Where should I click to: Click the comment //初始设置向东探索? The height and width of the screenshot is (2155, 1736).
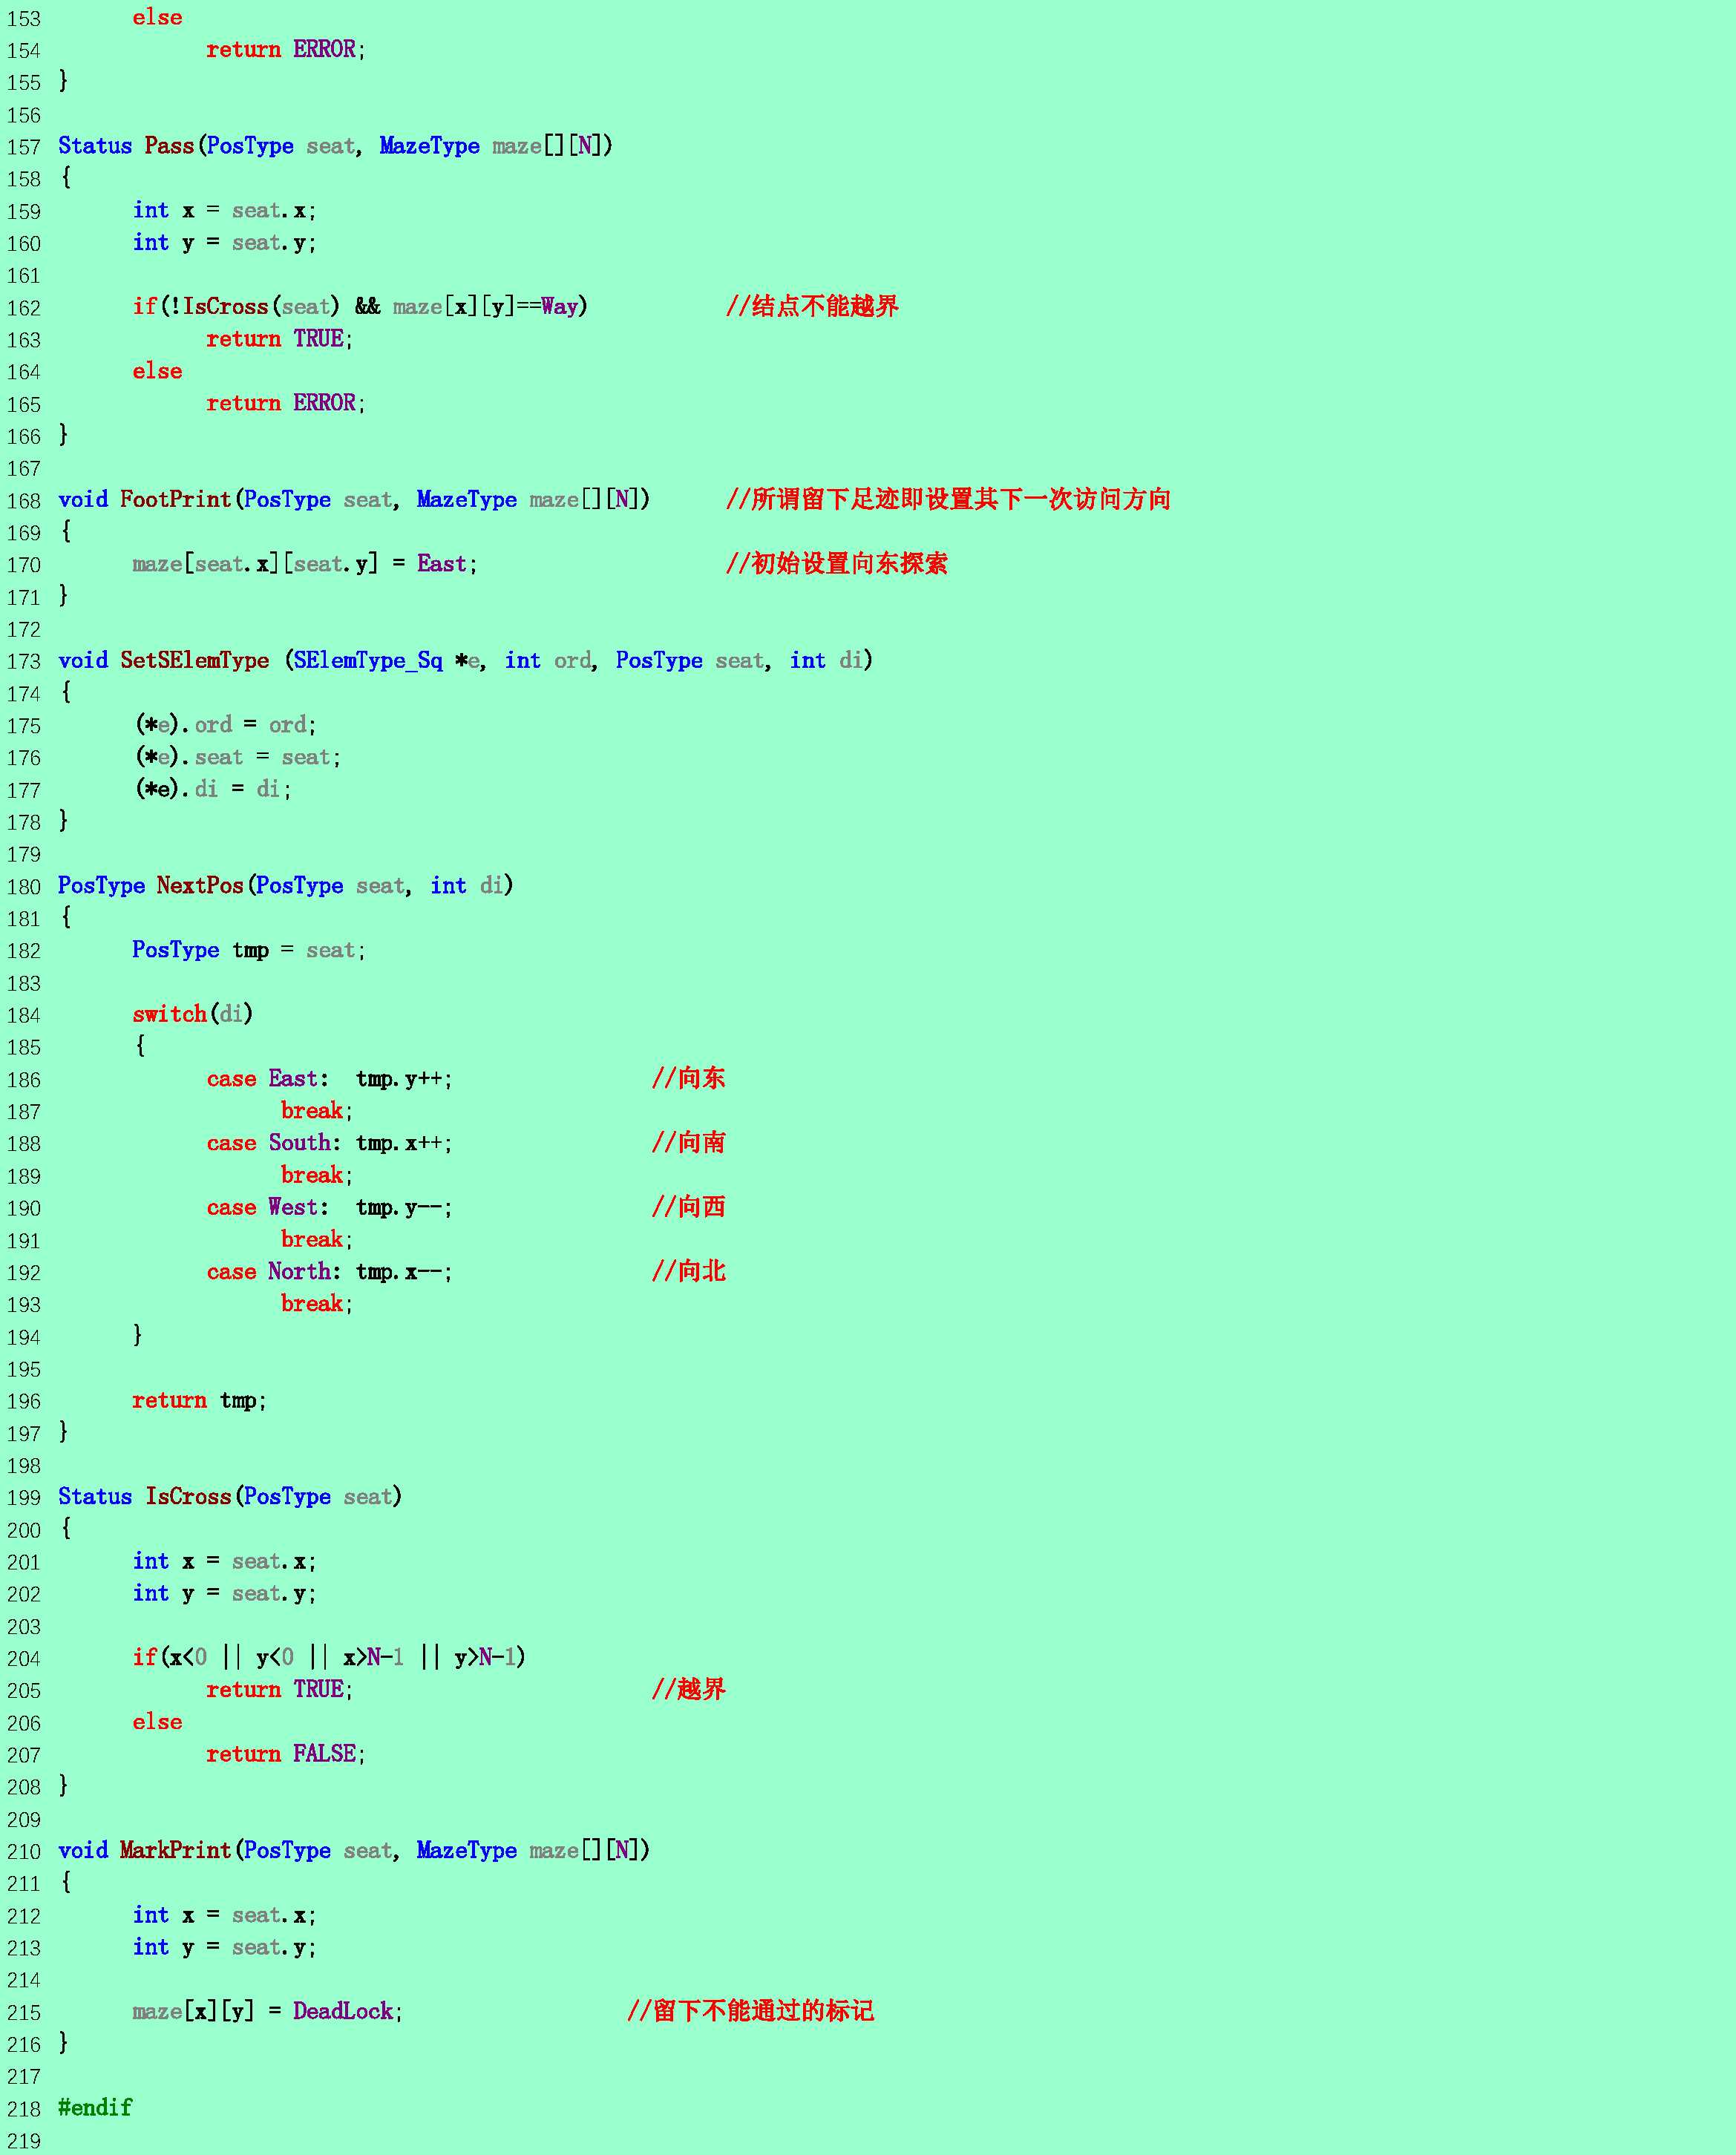pyautogui.click(x=836, y=563)
